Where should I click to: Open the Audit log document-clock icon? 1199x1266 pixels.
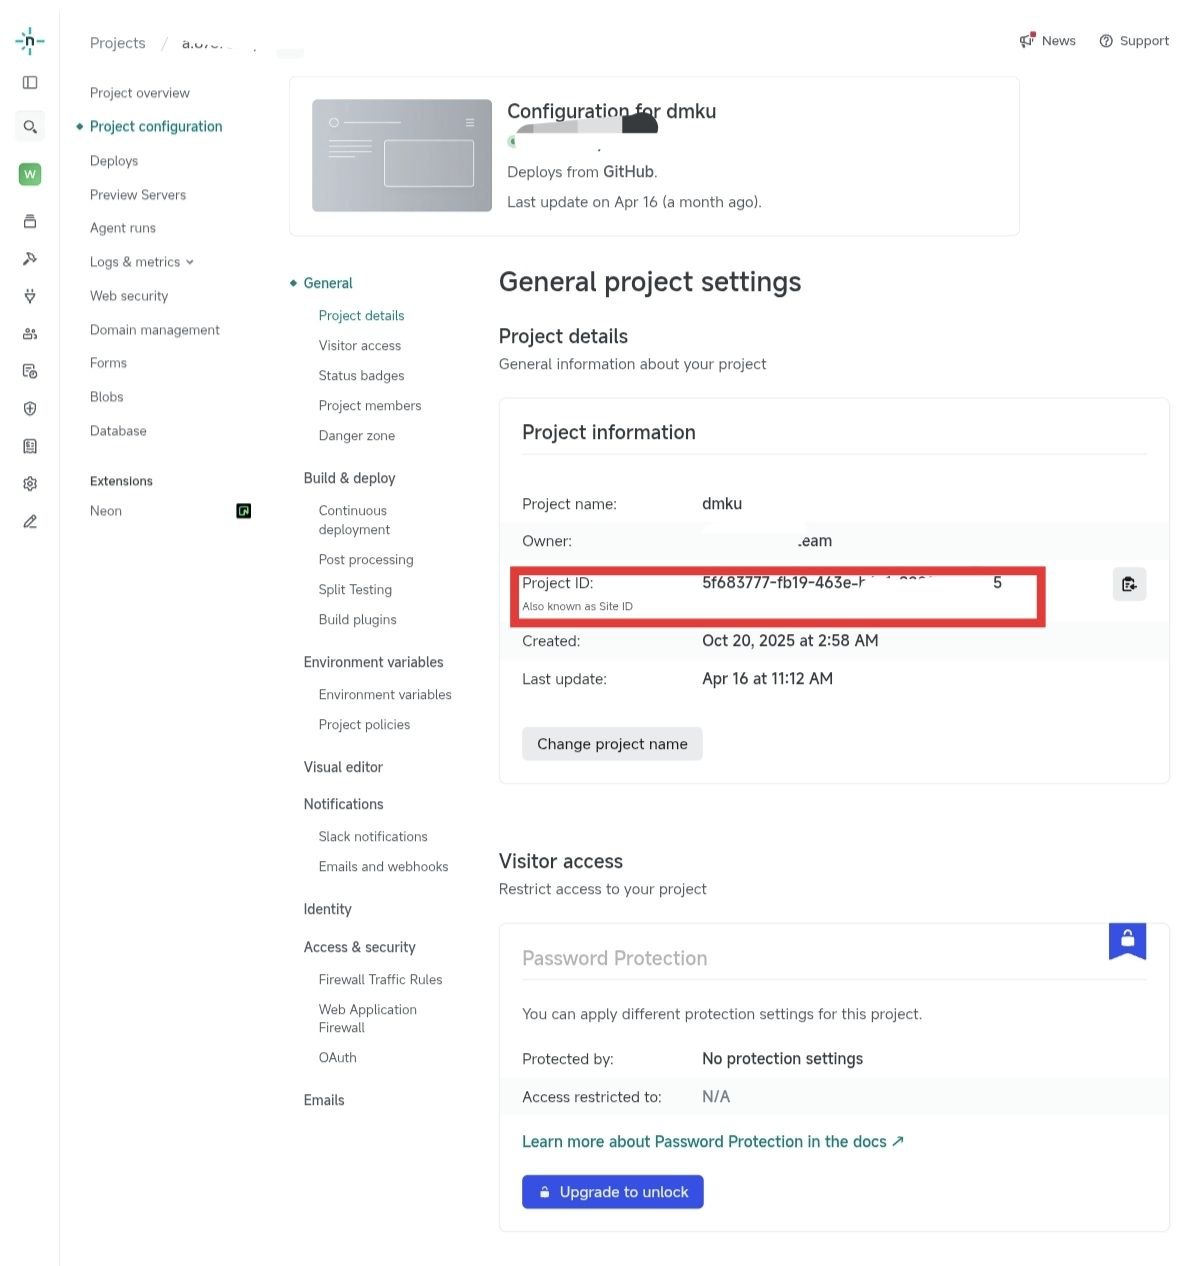(30, 371)
